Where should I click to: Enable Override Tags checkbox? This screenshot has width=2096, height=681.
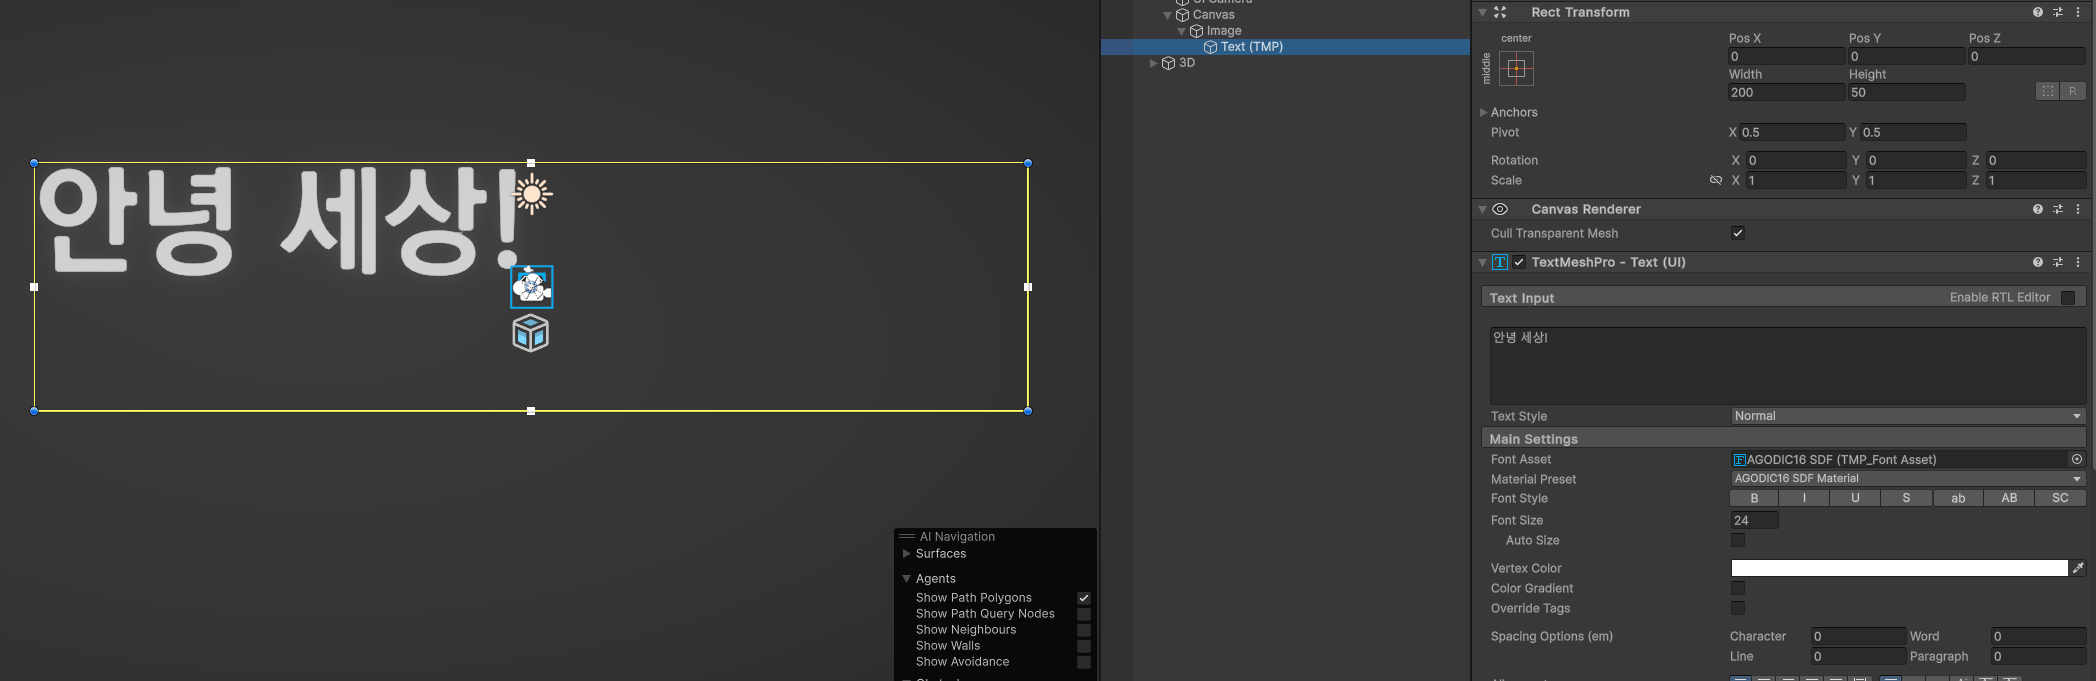click(x=1738, y=608)
